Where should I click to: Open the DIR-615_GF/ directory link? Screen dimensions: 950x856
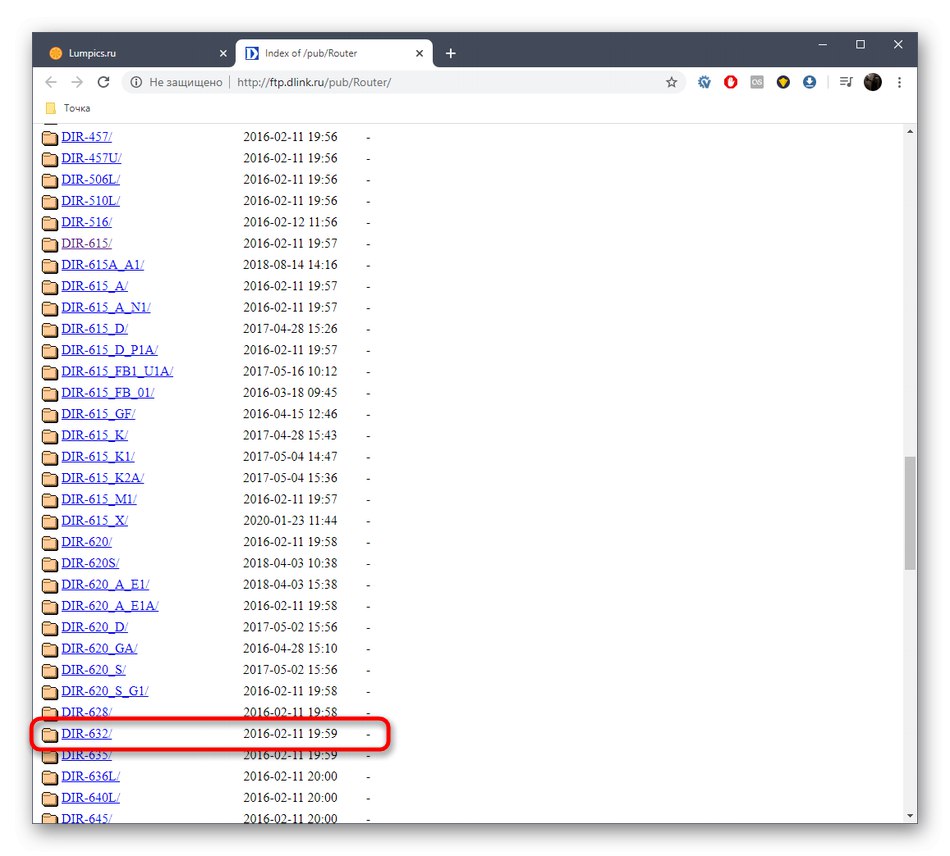(98, 414)
